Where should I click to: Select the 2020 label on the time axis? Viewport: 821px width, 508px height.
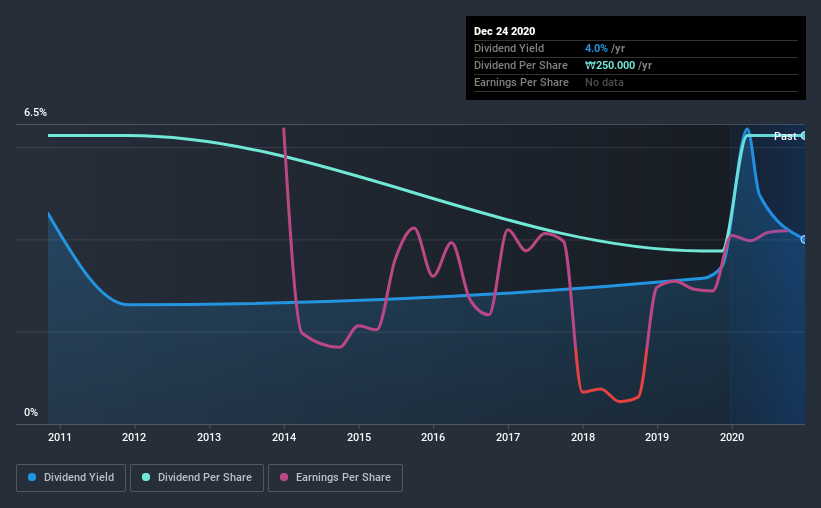click(732, 437)
